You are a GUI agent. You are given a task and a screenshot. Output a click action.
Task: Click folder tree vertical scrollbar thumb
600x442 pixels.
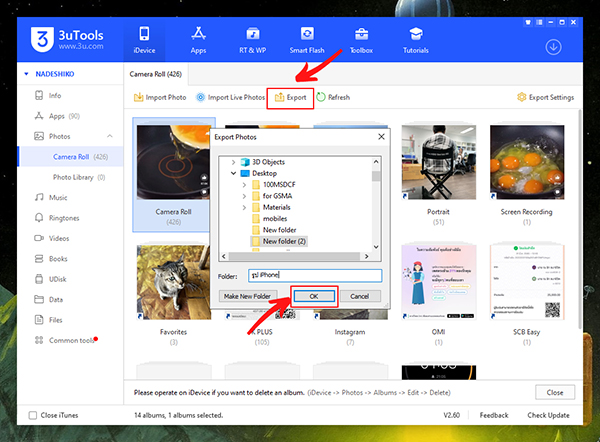pyautogui.click(x=376, y=175)
